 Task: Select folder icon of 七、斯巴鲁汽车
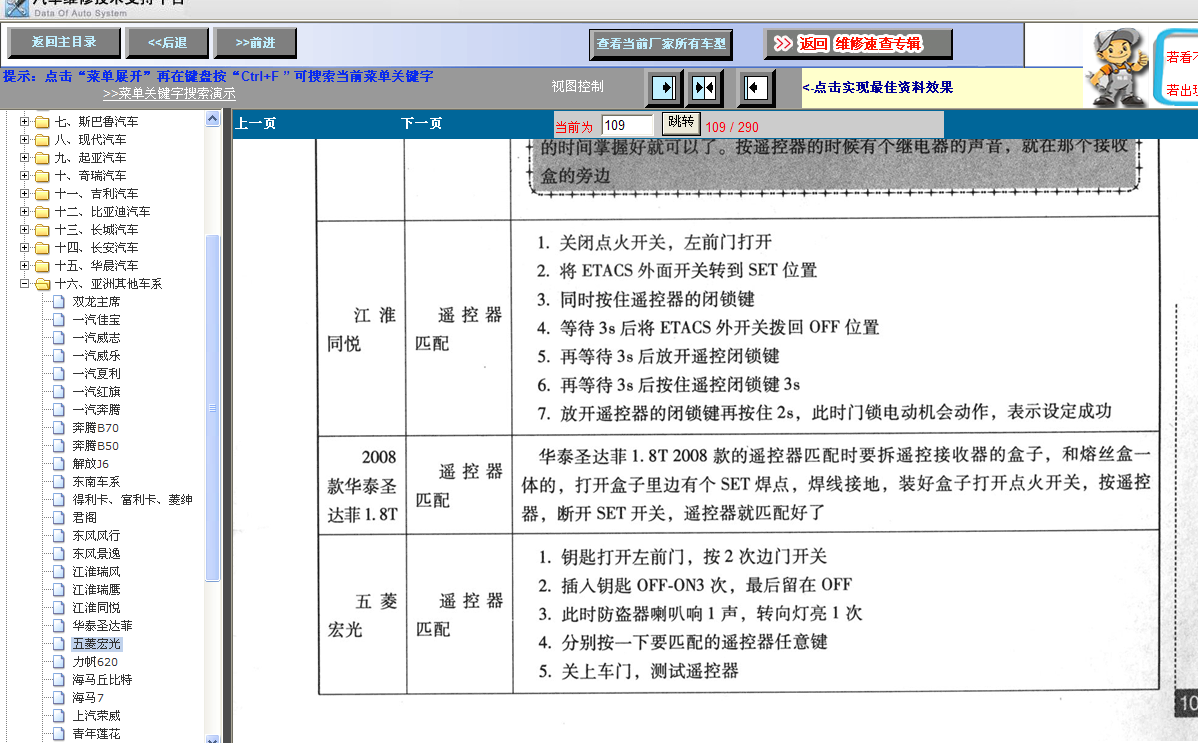click(42, 122)
